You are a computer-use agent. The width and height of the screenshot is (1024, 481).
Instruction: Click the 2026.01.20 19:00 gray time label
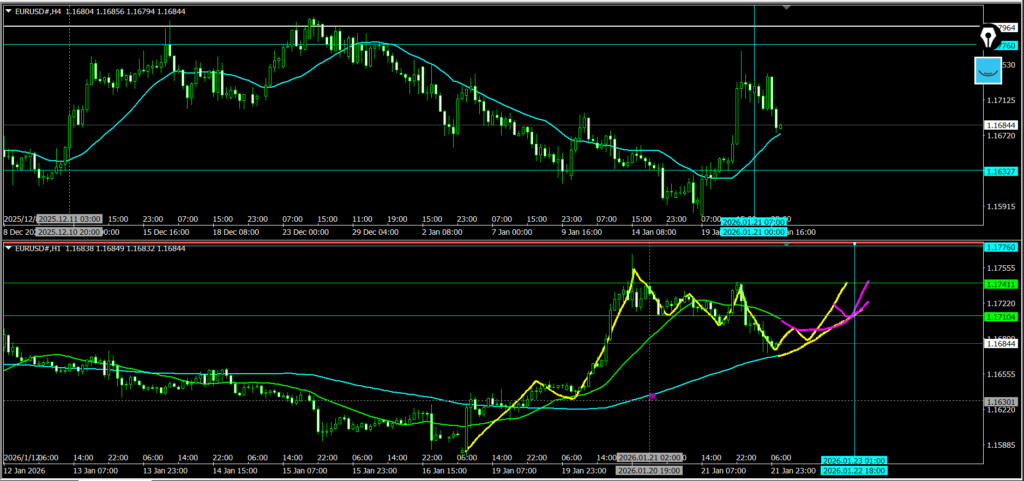pos(649,470)
